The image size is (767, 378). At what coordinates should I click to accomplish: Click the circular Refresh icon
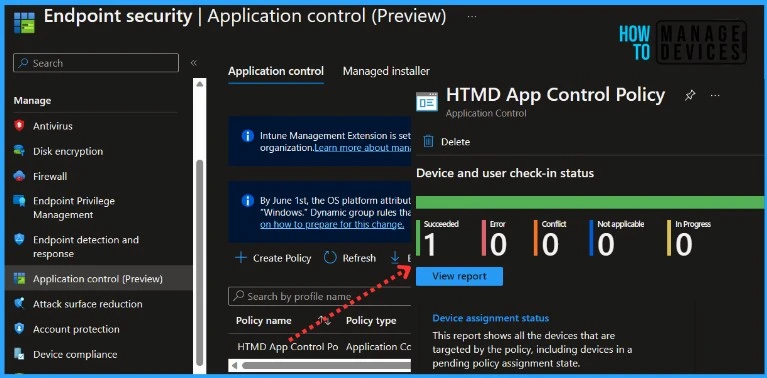(330, 258)
